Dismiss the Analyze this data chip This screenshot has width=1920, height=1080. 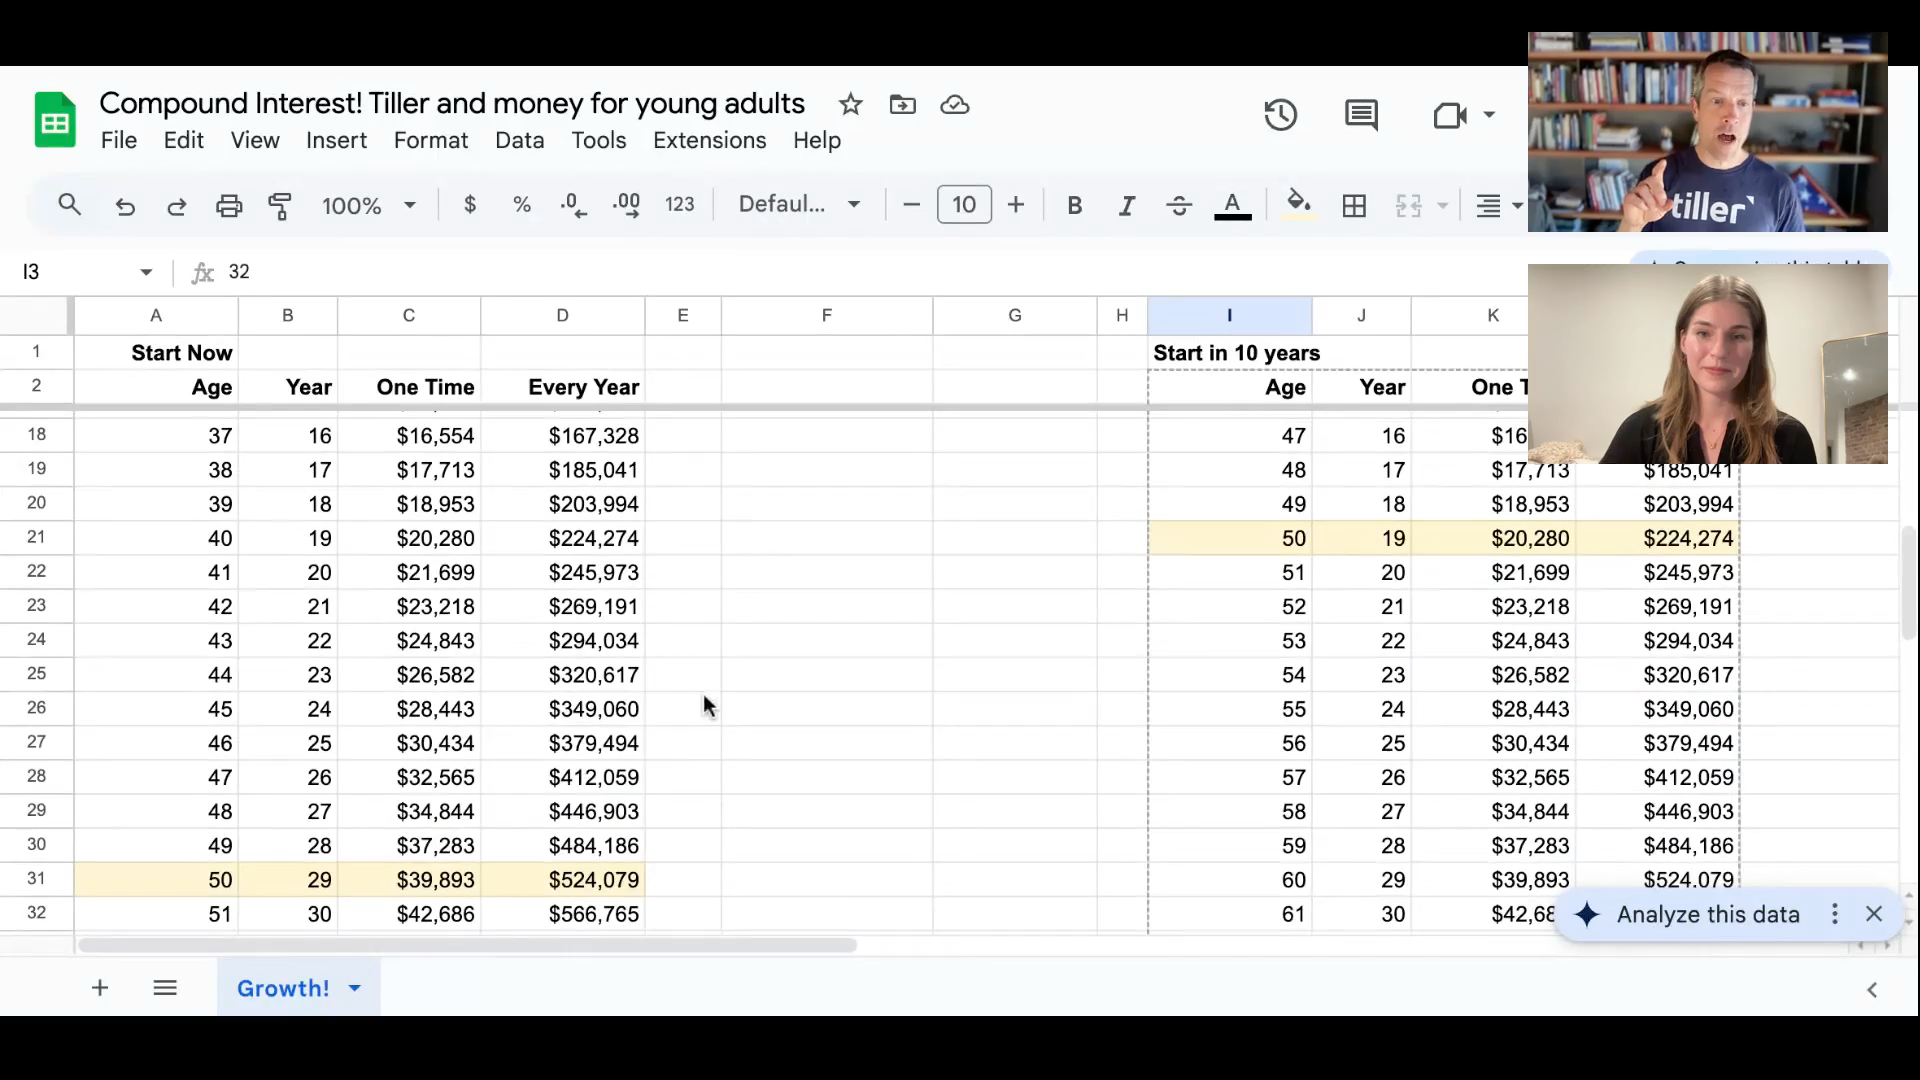pos(1874,914)
